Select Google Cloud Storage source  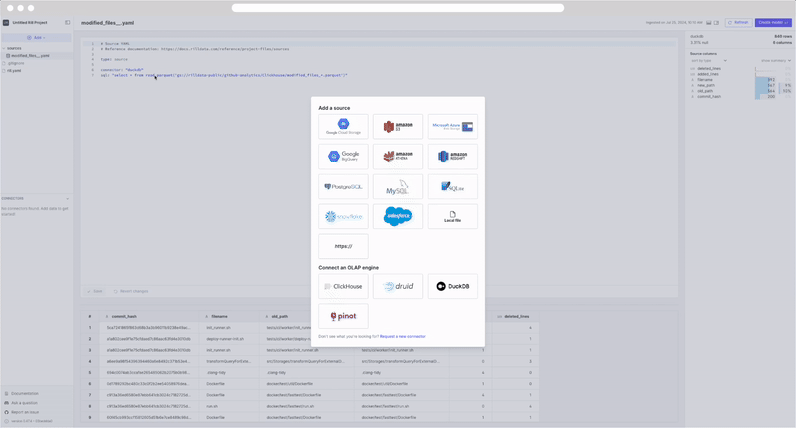click(343, 126)
